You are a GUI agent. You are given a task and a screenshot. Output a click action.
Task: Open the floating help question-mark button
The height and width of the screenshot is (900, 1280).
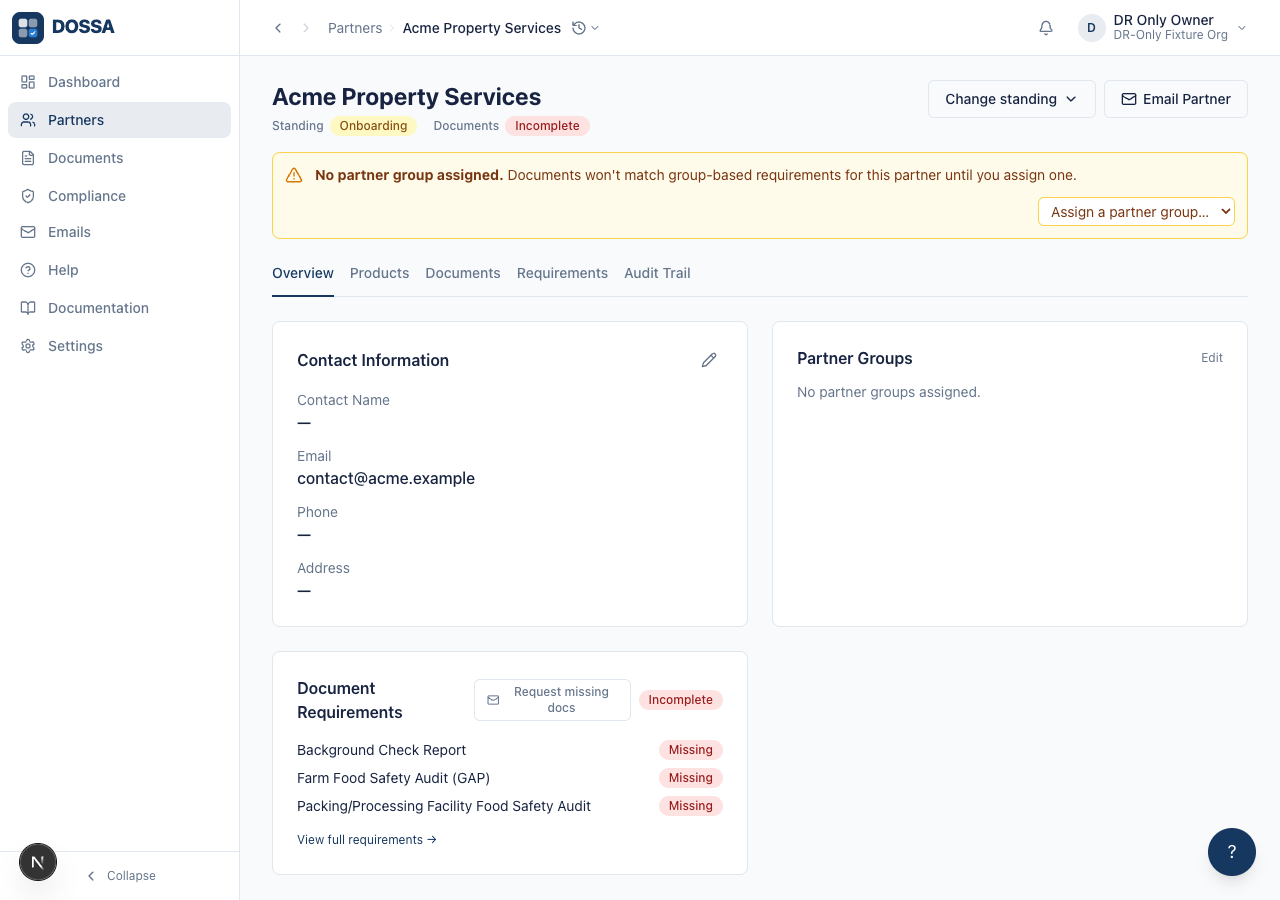tap(1232, 852)
